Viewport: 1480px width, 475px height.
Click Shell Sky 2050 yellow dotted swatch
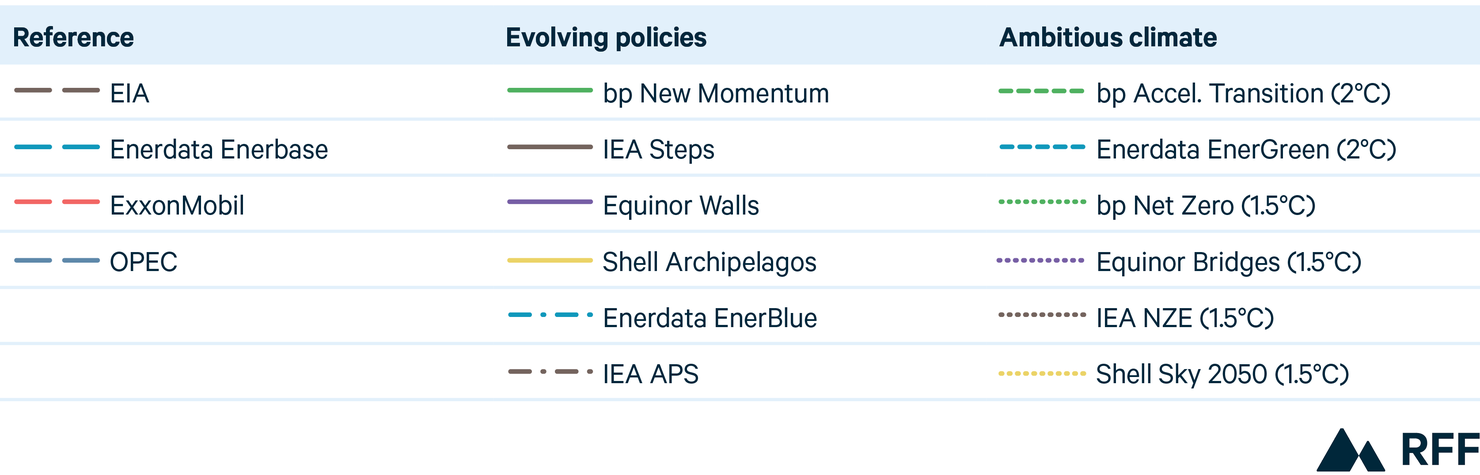(x=1042, y=374)
